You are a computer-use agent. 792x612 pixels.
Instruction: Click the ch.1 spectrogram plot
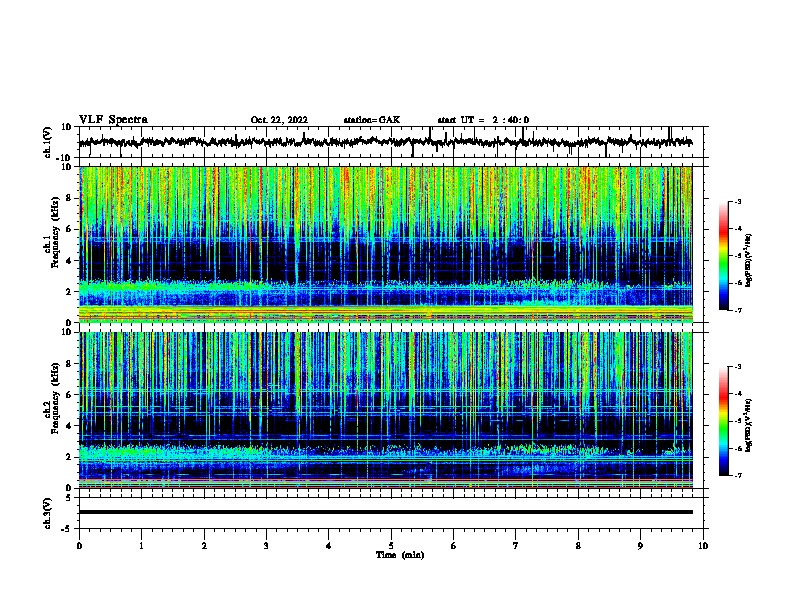click(385, 244)
